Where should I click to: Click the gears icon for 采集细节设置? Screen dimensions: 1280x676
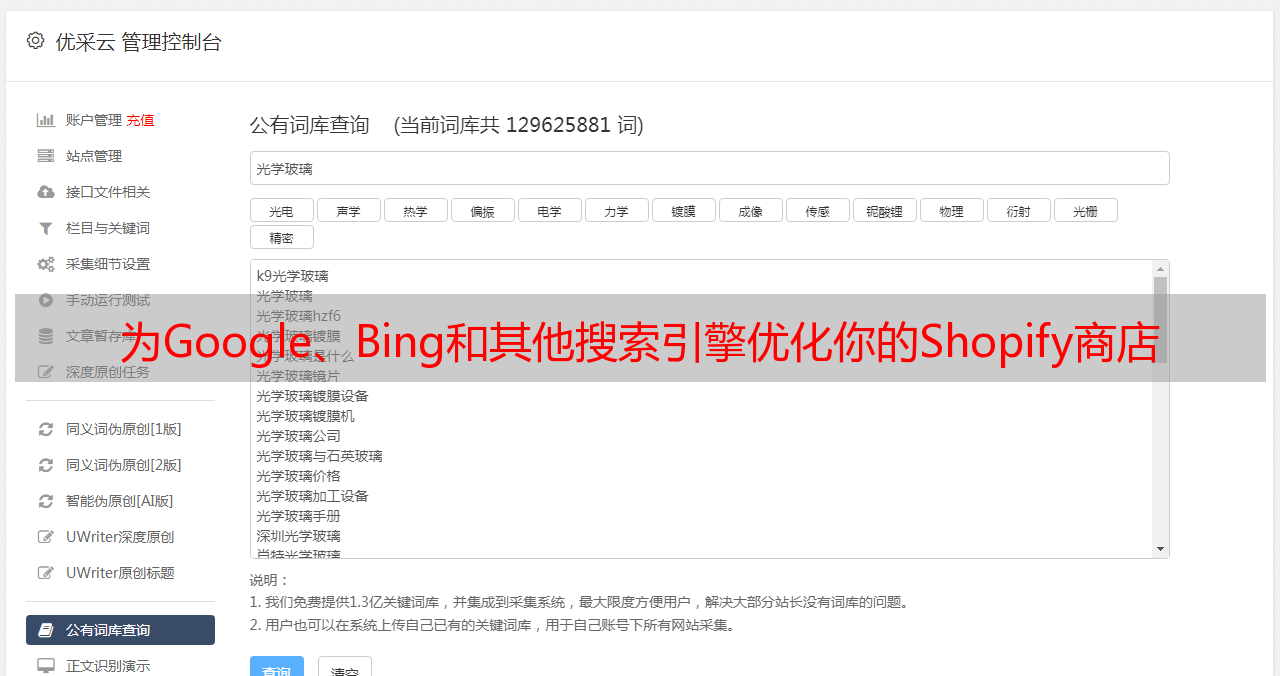[x=45, y=264]
